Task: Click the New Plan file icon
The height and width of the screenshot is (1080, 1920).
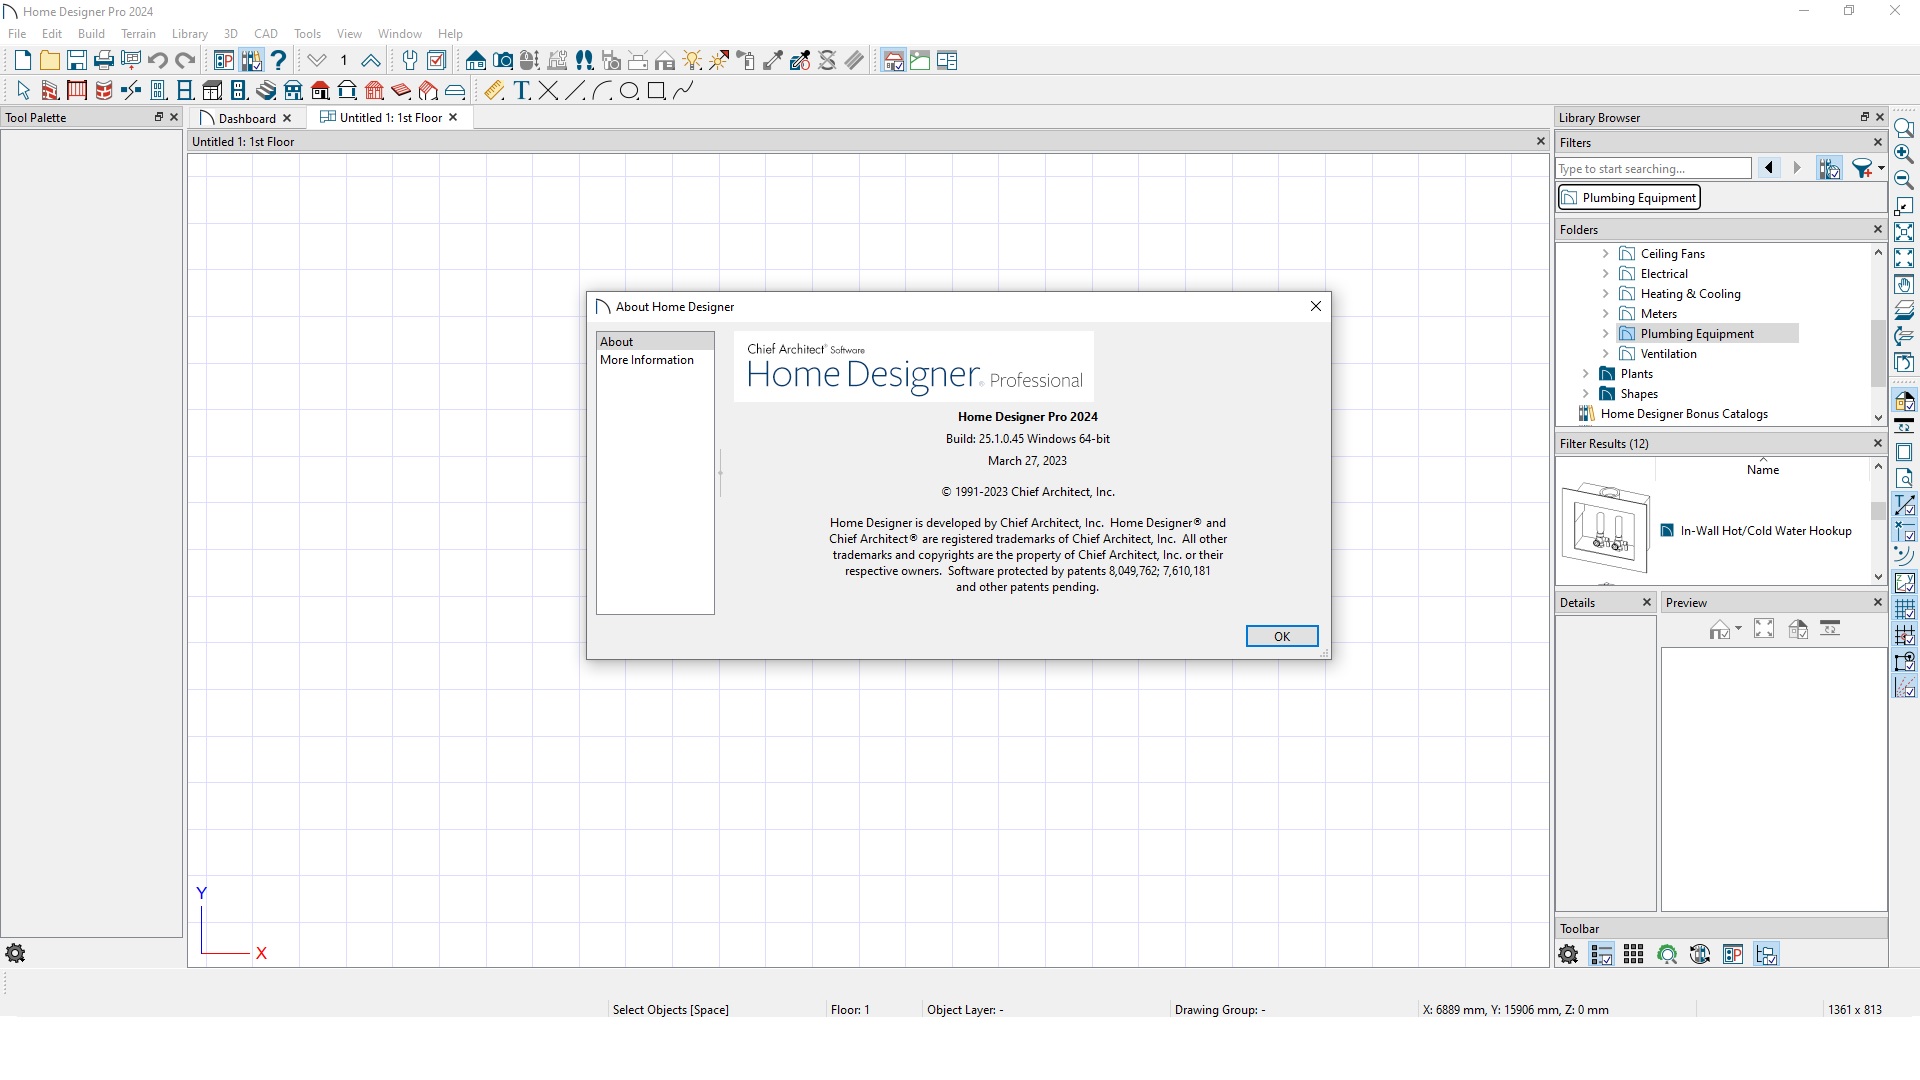Action: point(22,61)
